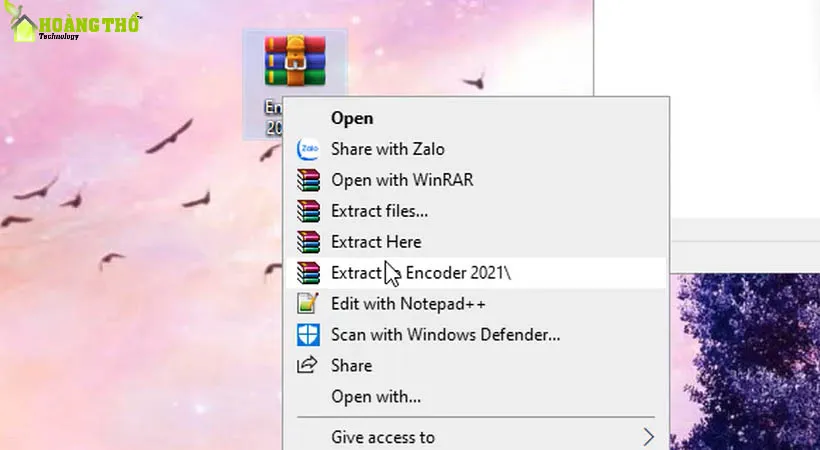Image resolution: width=820 pixels, height=450 pixels.
Task: Click the WinRAR icon beside Open with WinRAR
Action: pyautogui.click(x=309, y=180)
